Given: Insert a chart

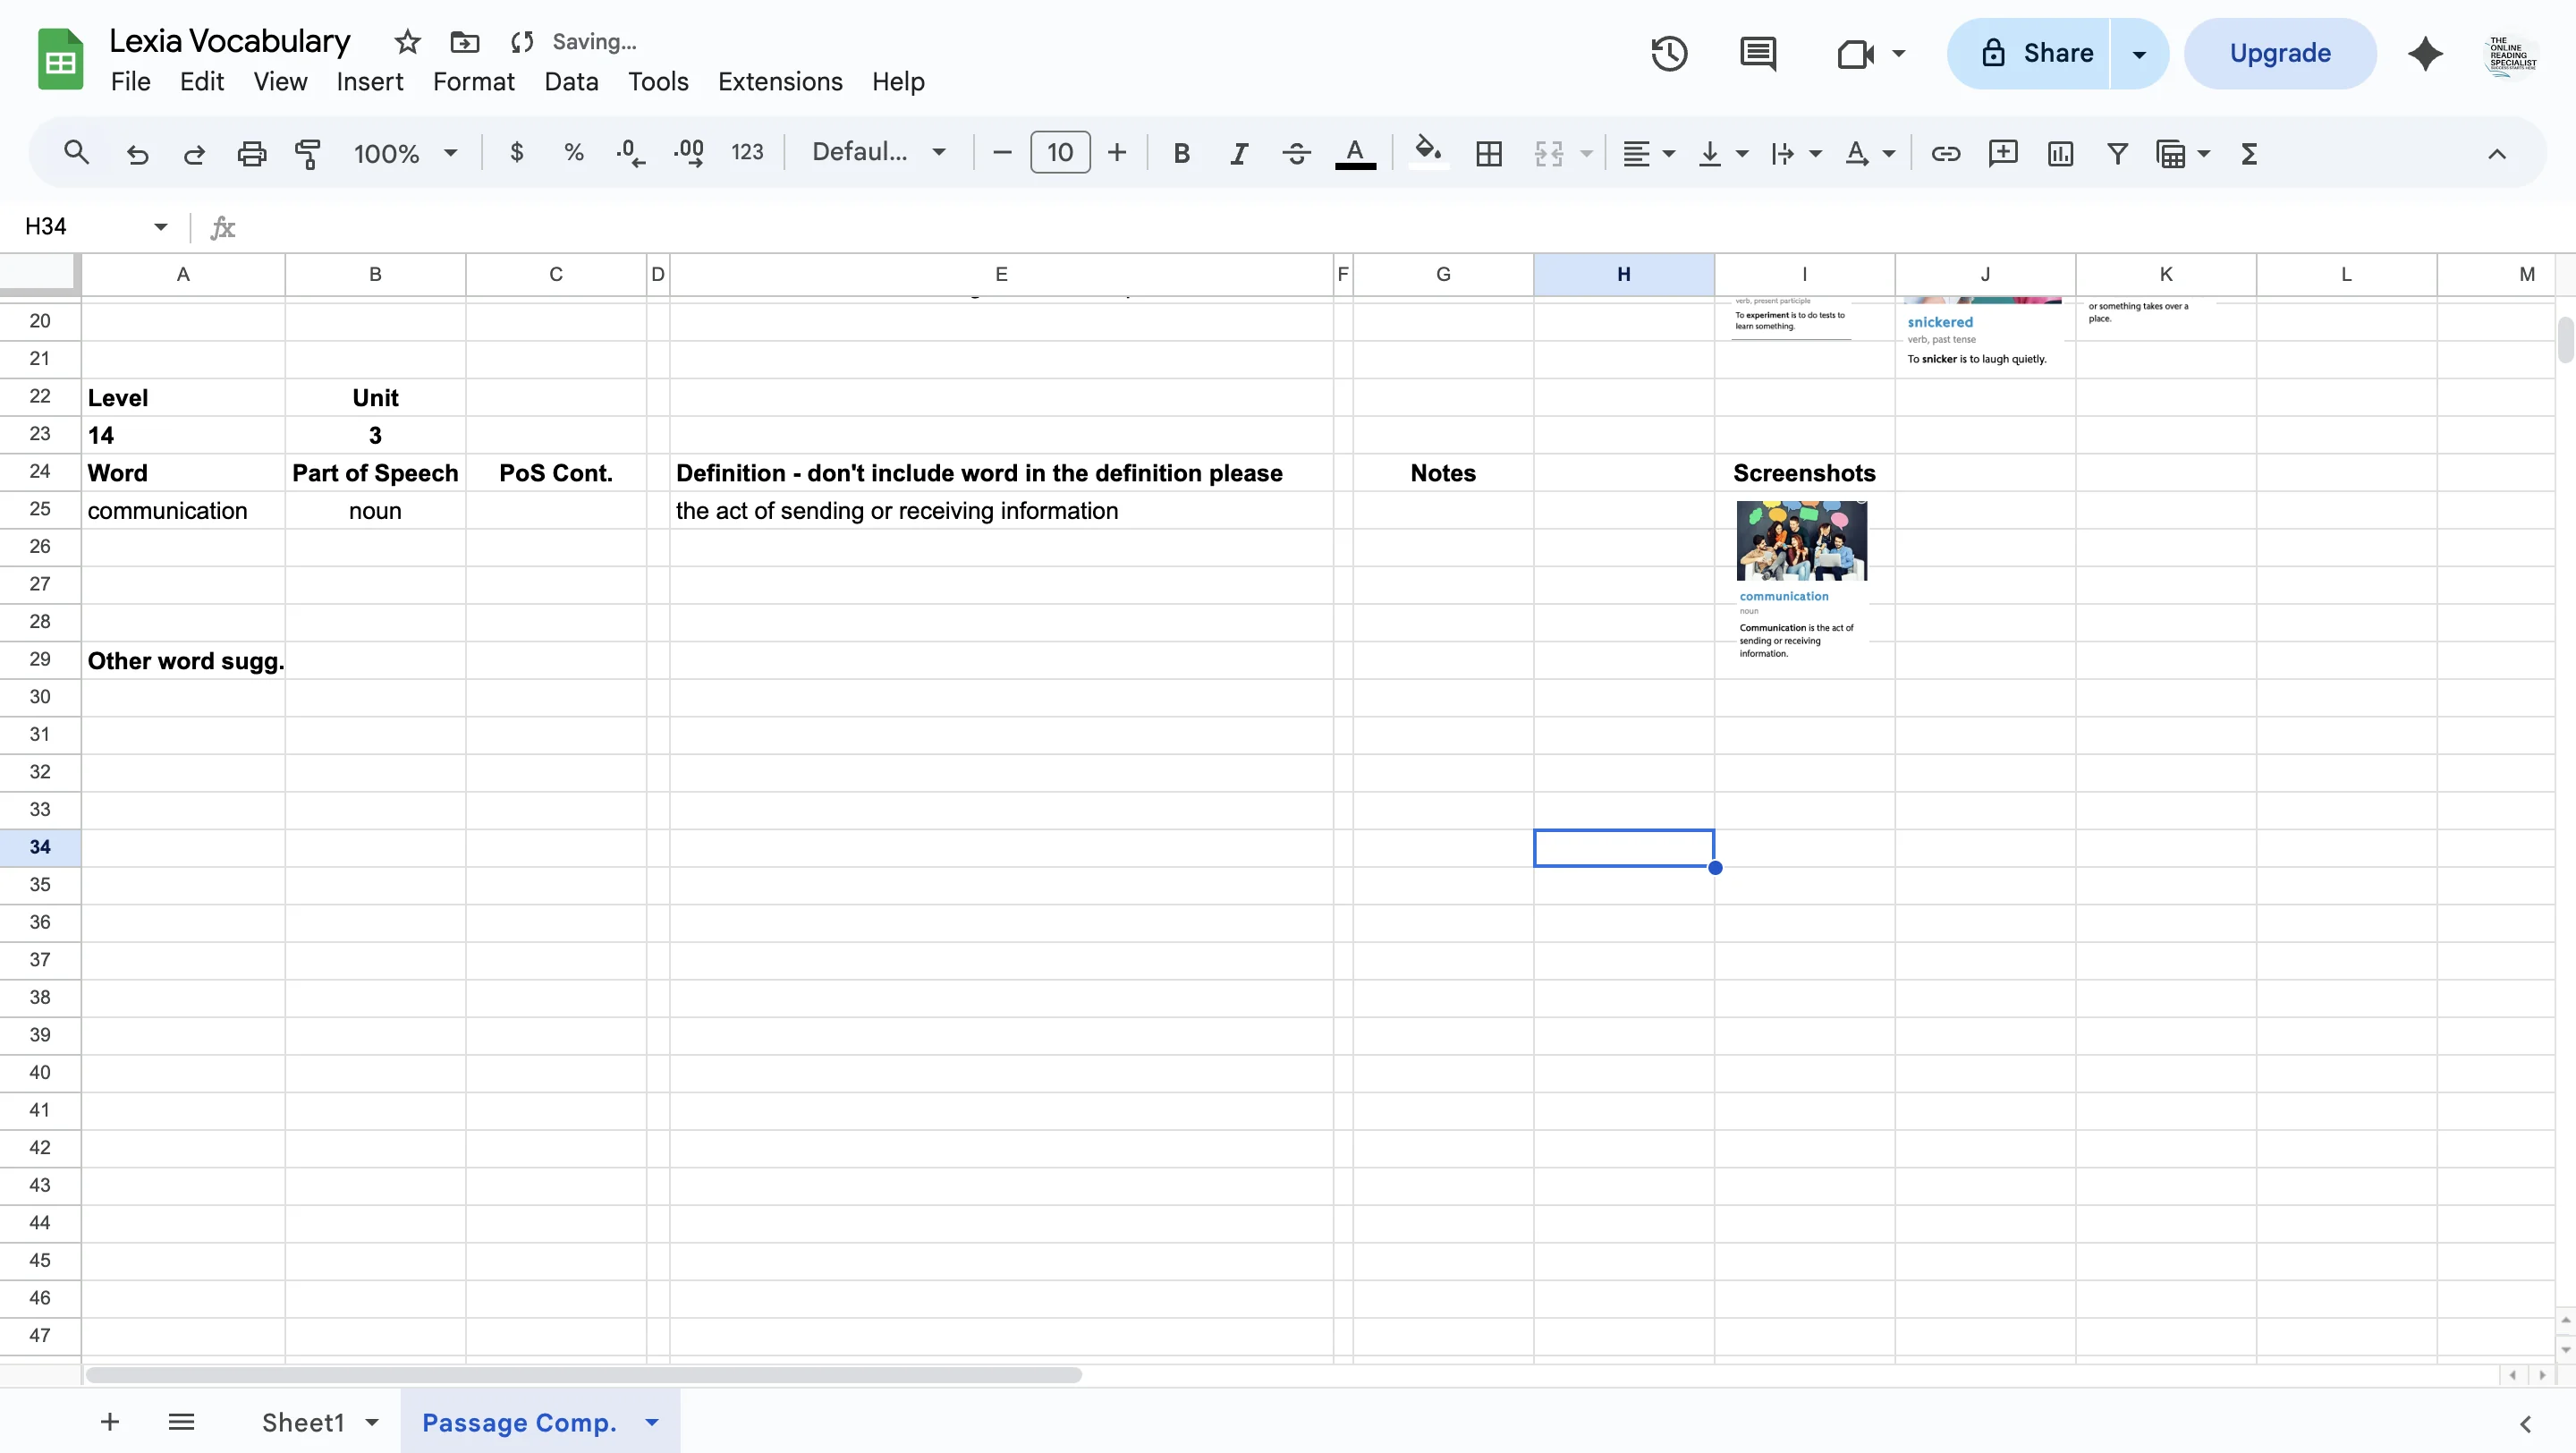Looking at the screenshot, I should point(2060,153).
